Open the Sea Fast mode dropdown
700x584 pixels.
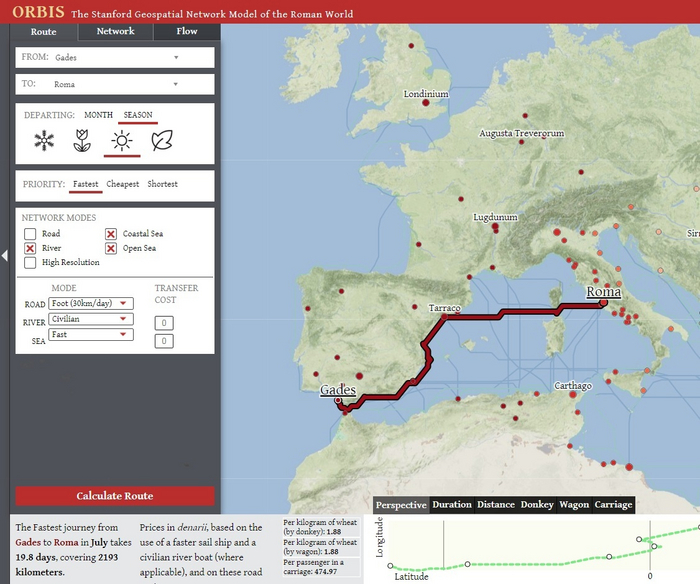click(x=91, y=334)
